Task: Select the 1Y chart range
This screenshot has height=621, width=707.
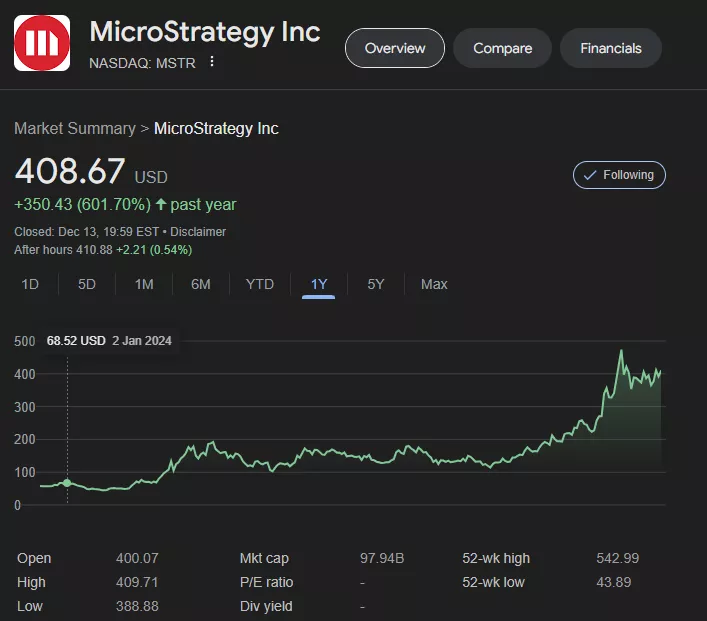Action: click(x=319, y=285)
